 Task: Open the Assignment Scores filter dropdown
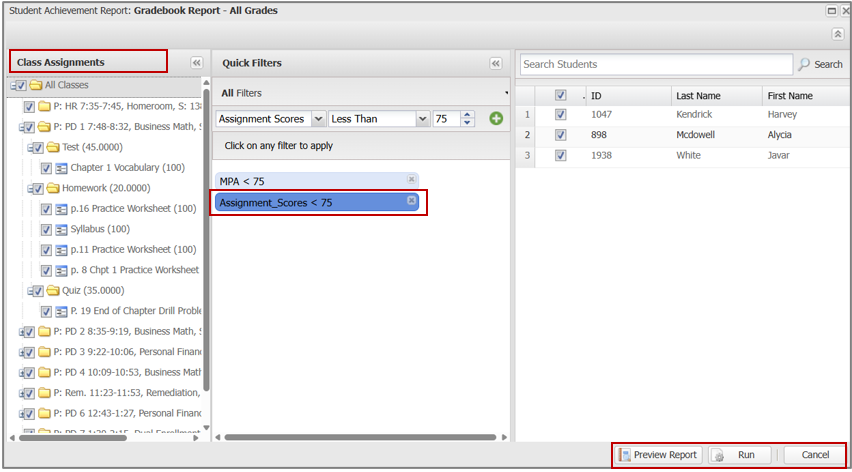318,119
